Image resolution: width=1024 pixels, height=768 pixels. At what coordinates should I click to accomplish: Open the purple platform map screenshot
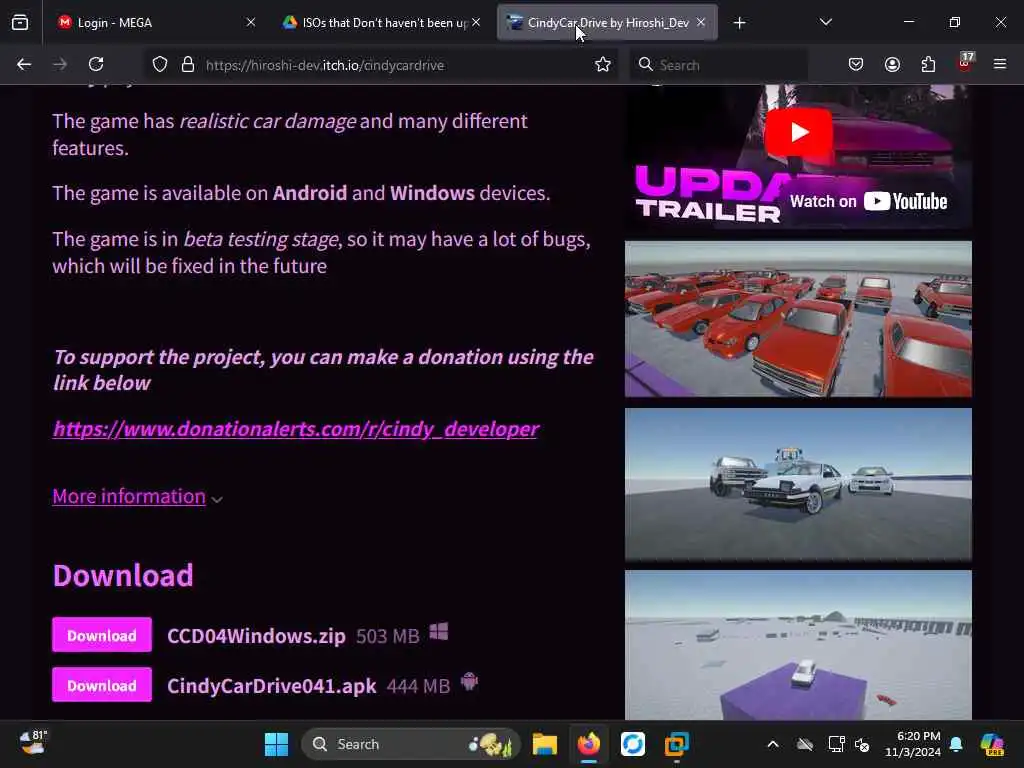coord(798,645)
